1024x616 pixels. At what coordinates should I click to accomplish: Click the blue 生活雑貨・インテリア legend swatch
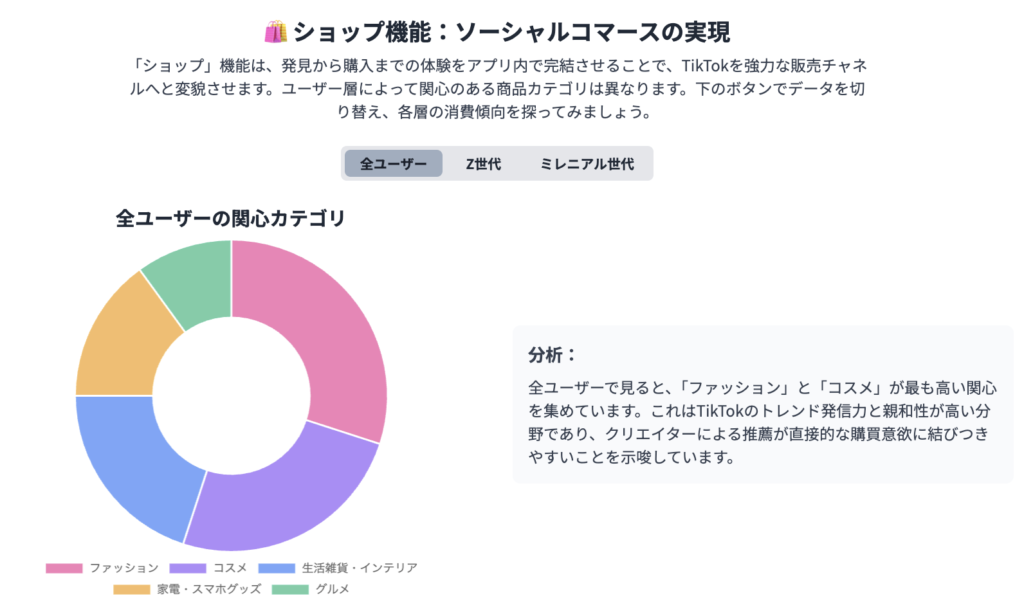pos(276,568)
